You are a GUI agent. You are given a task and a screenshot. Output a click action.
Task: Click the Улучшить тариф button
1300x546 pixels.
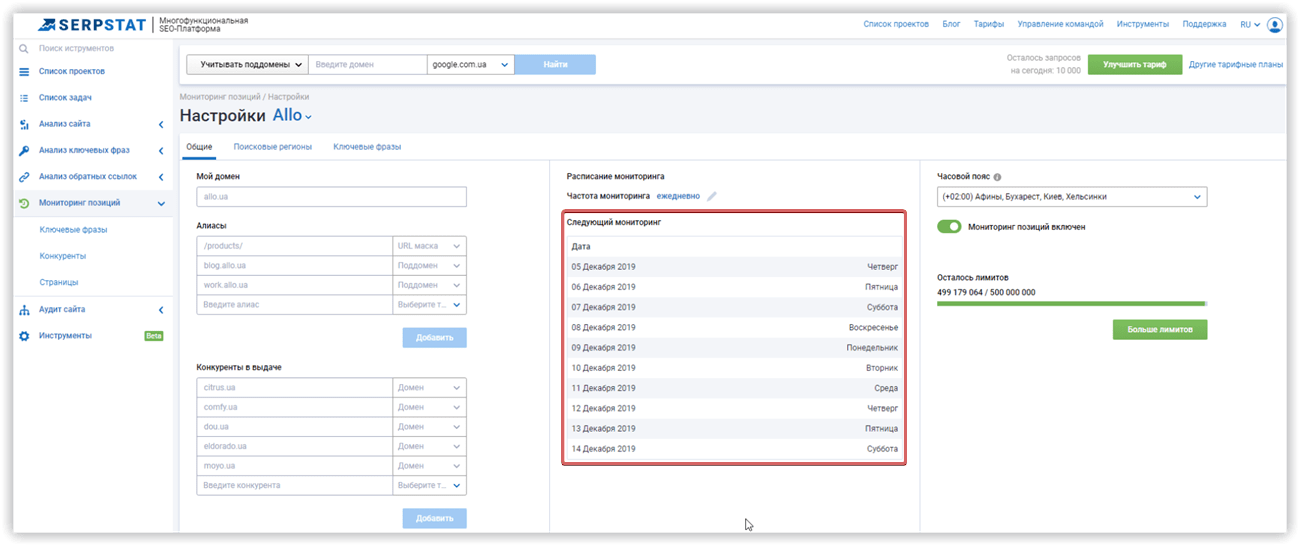coord(1134,64)
